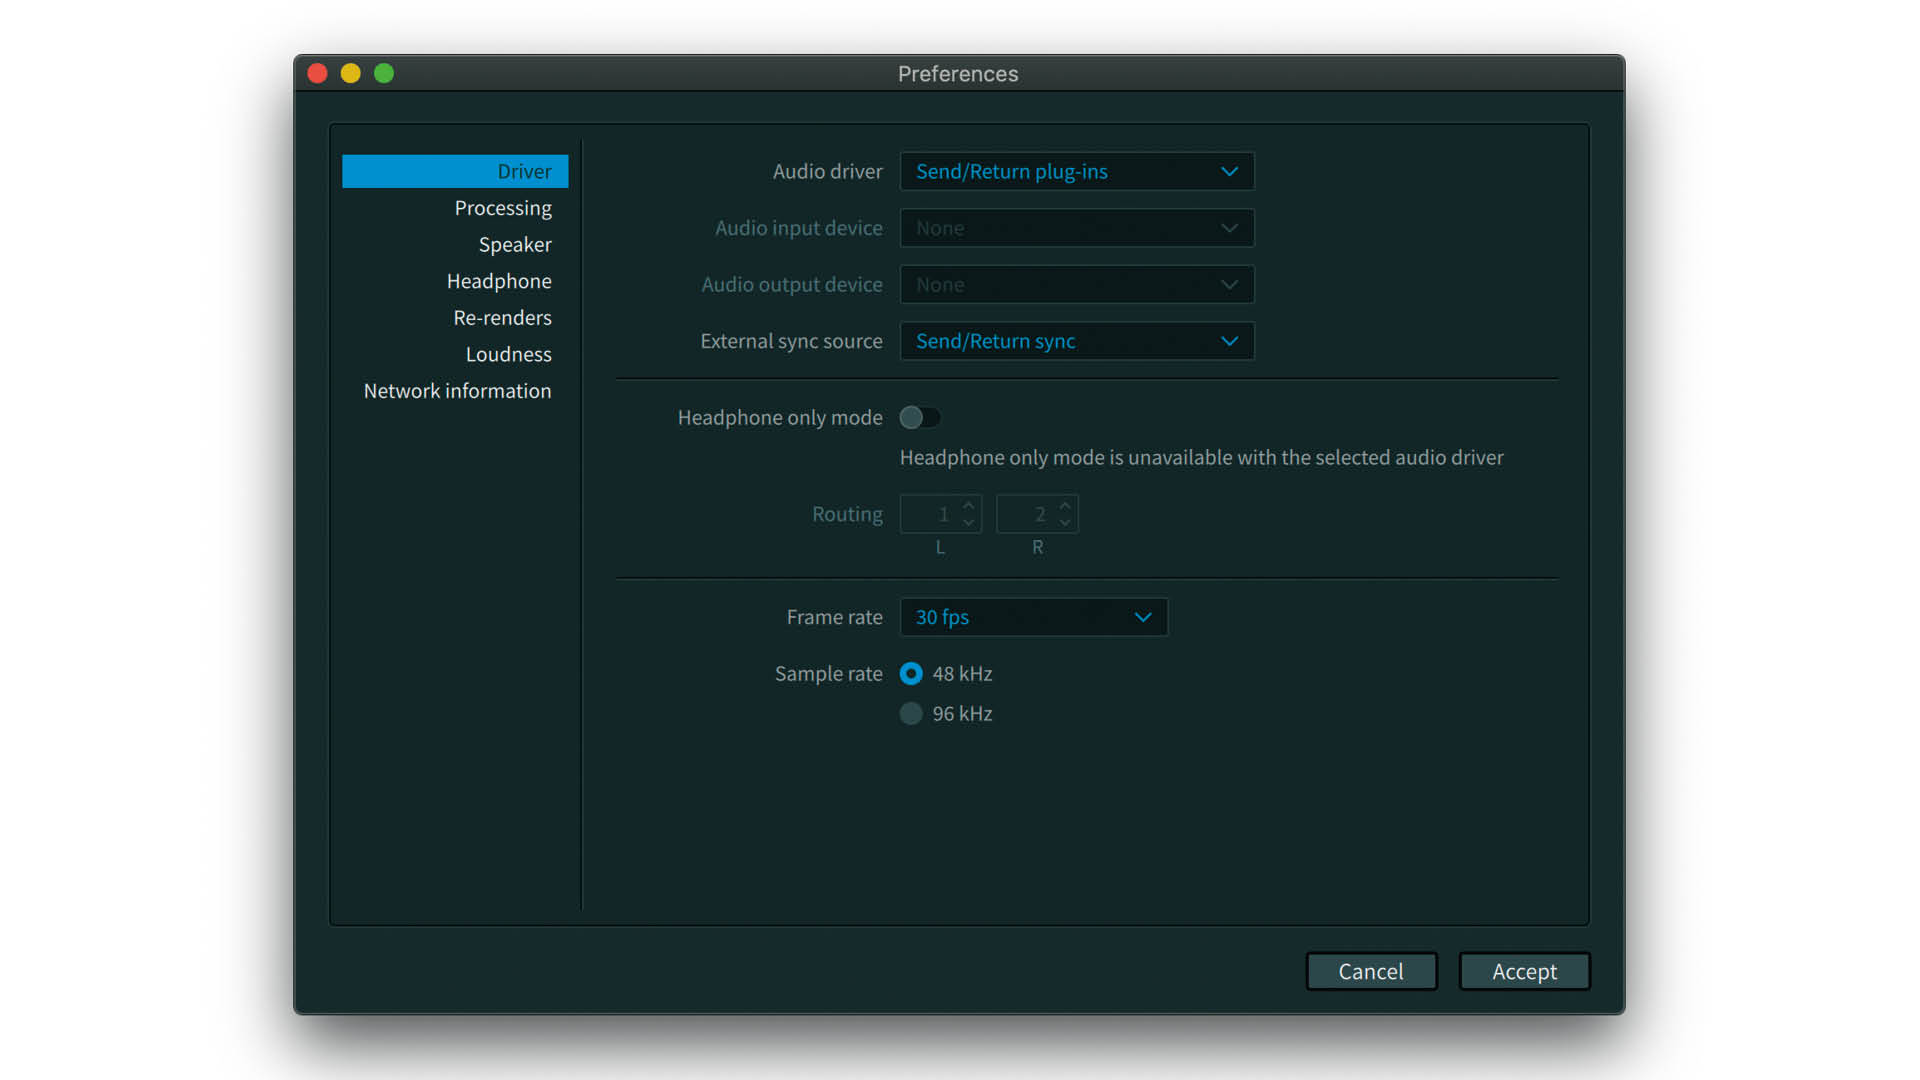Increase the Routing L channel value
This screenshot has height=1080, width=1920.
click(x=968, y=506)
